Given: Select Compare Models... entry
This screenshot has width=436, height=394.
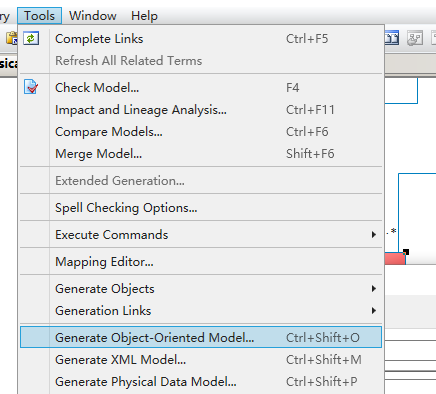Looking at the screenshot, I should 201,132.
